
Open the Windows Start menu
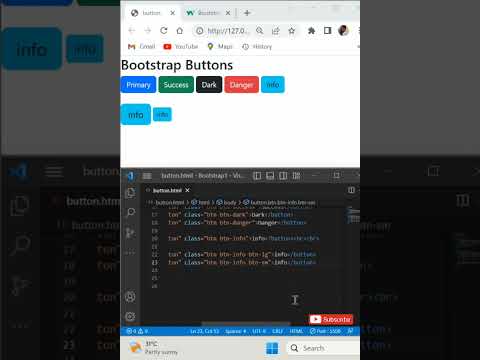(272, 348)
